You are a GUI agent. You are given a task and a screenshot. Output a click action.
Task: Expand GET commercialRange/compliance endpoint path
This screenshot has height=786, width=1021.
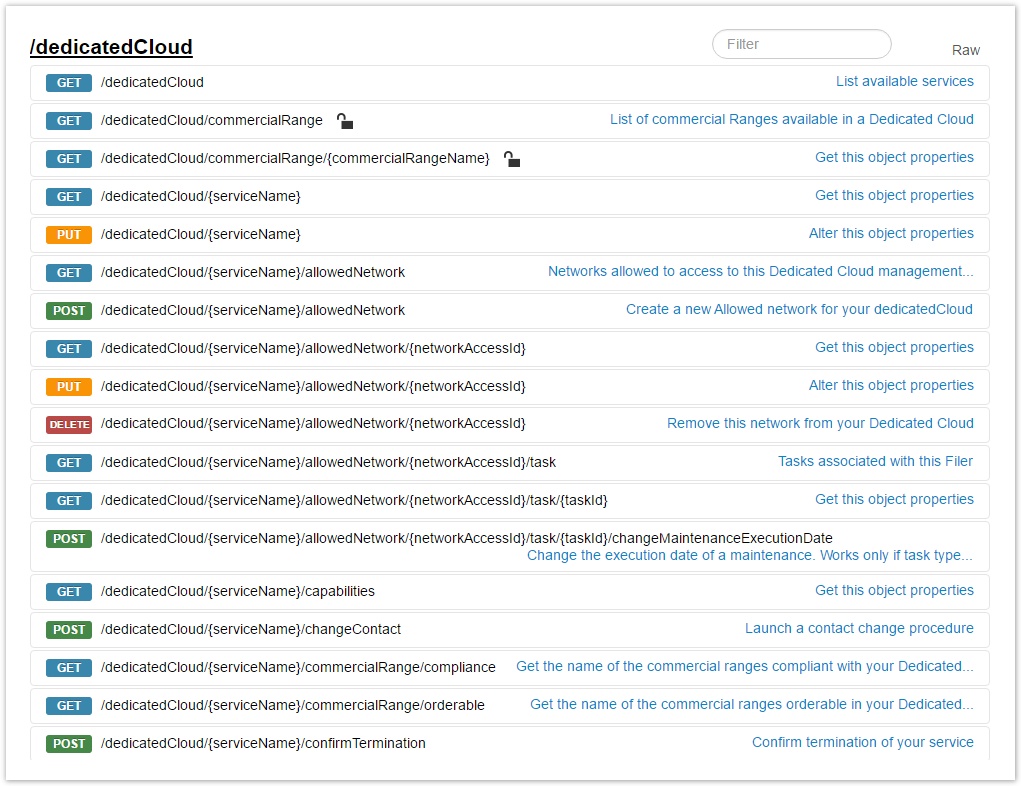tap(298, 668)
